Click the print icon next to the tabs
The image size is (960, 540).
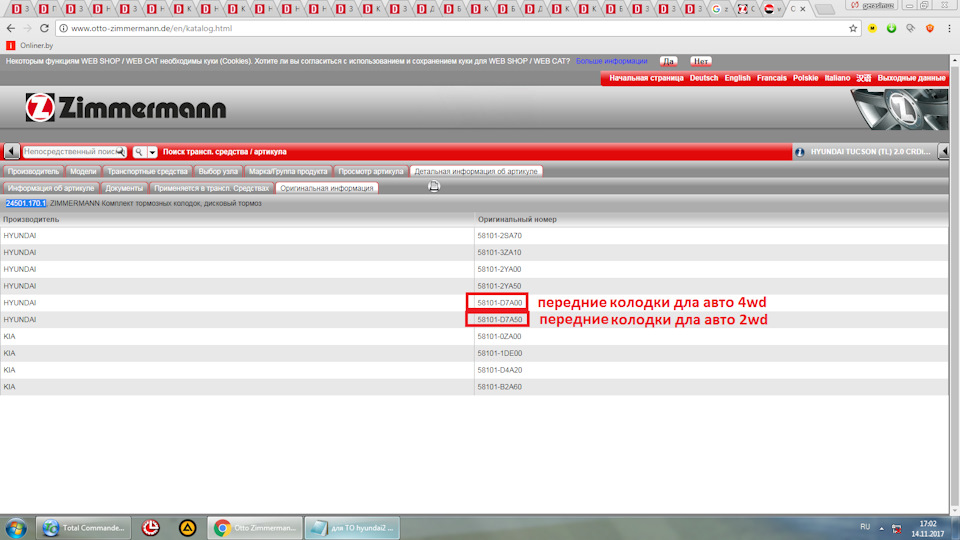click(x=433, y=186)
